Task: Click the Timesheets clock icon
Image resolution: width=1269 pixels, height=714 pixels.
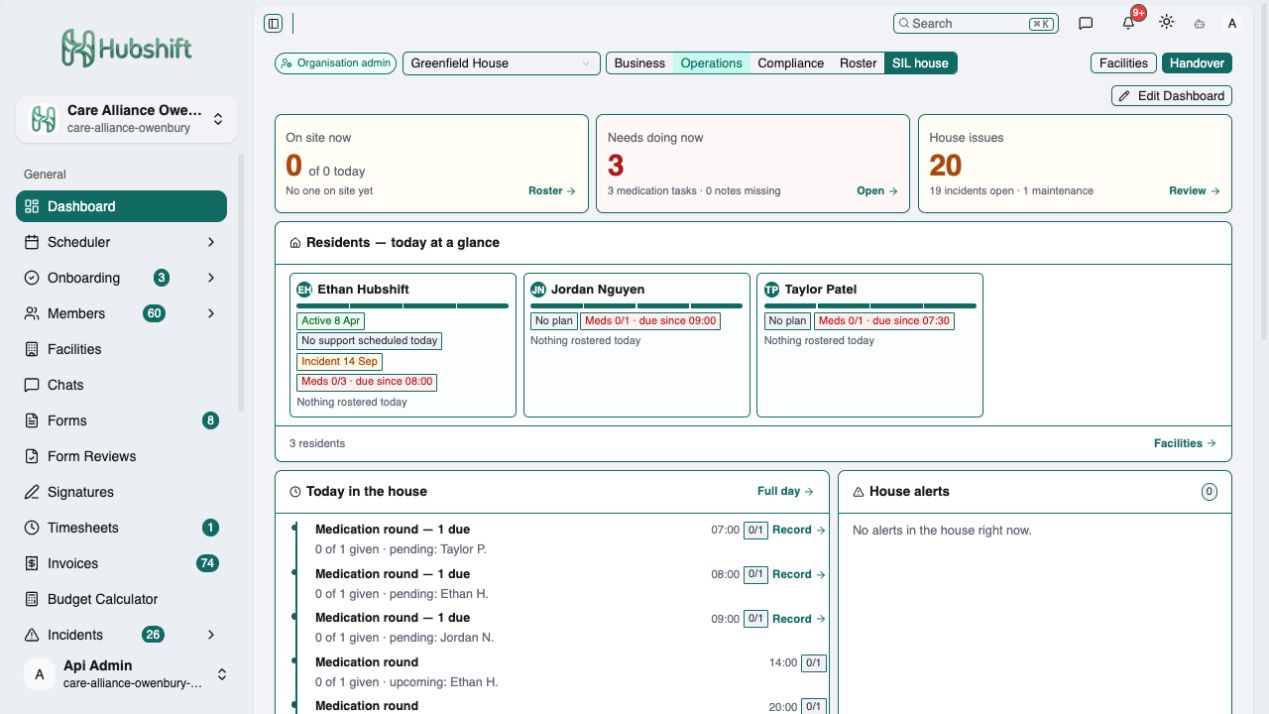Action: 31,528
